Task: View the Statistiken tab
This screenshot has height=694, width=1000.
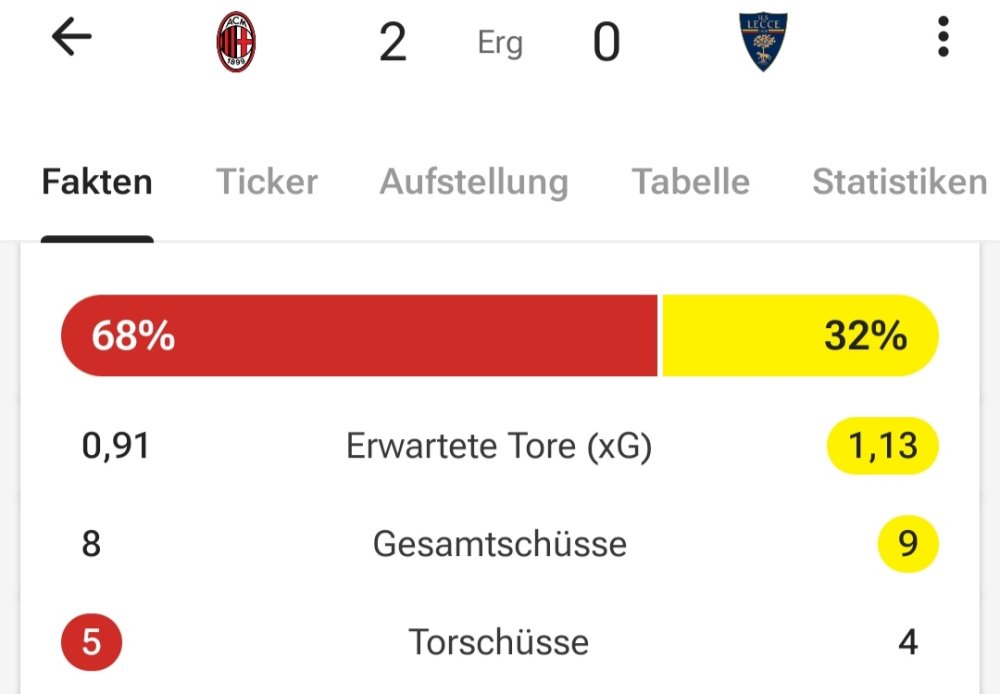Action: coord(899,182)
